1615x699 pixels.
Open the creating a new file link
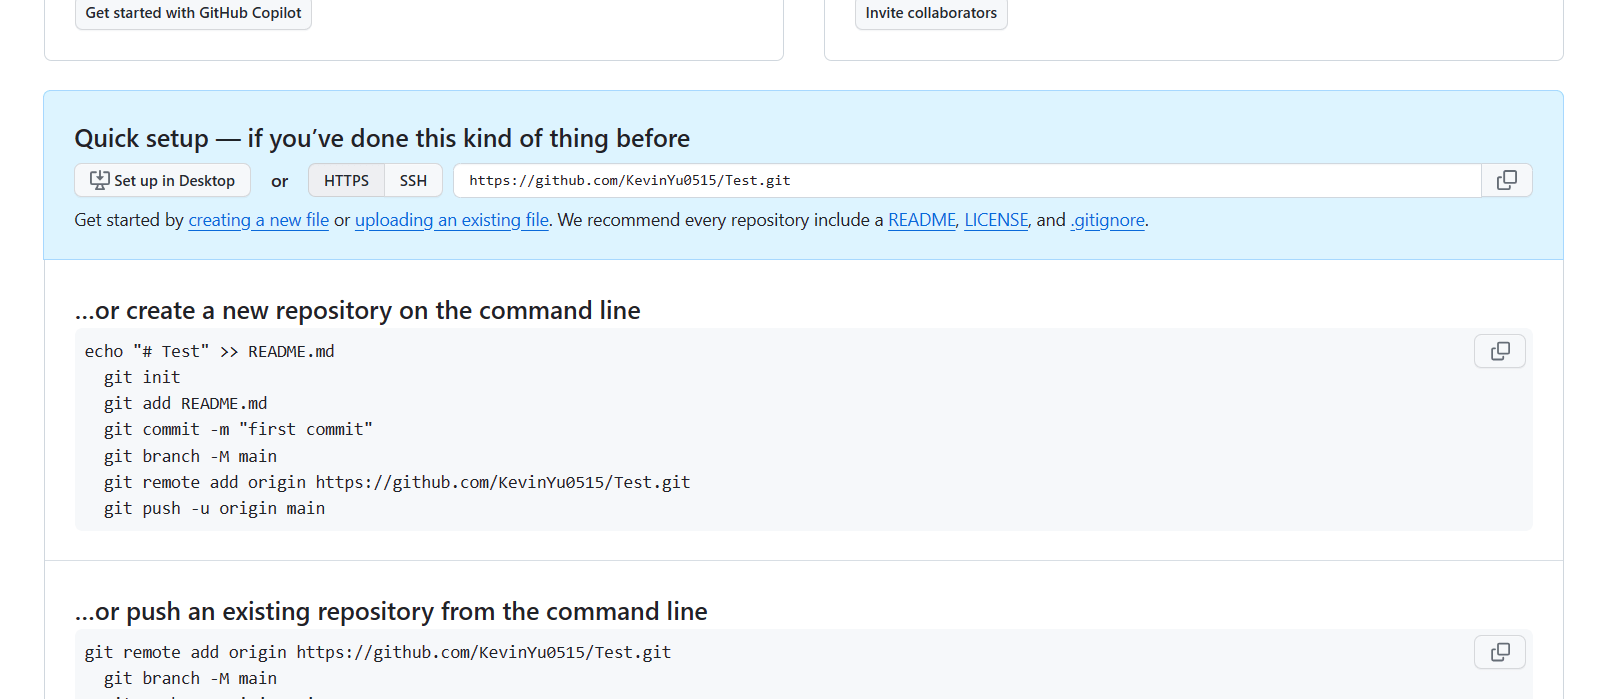coord(259,220)
